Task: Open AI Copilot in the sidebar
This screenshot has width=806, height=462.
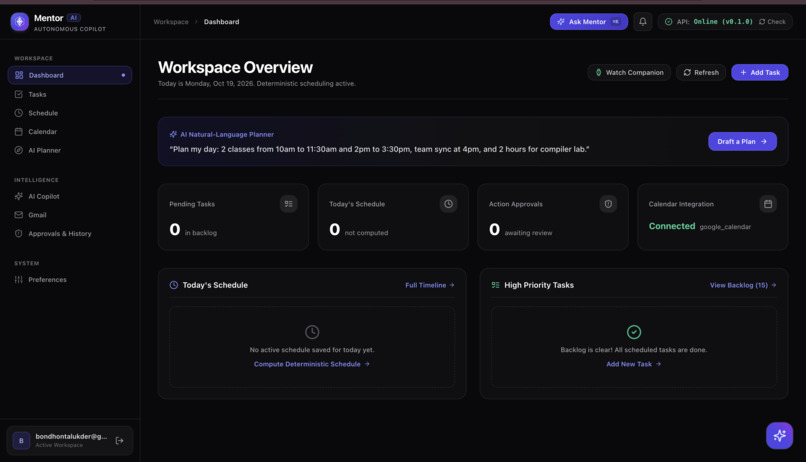Action: coord(70,196)
